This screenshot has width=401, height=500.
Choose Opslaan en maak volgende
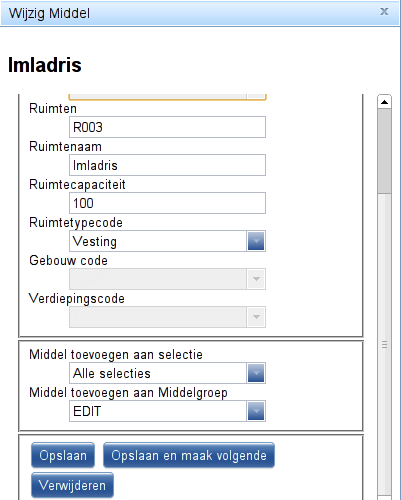coord(189,455)
